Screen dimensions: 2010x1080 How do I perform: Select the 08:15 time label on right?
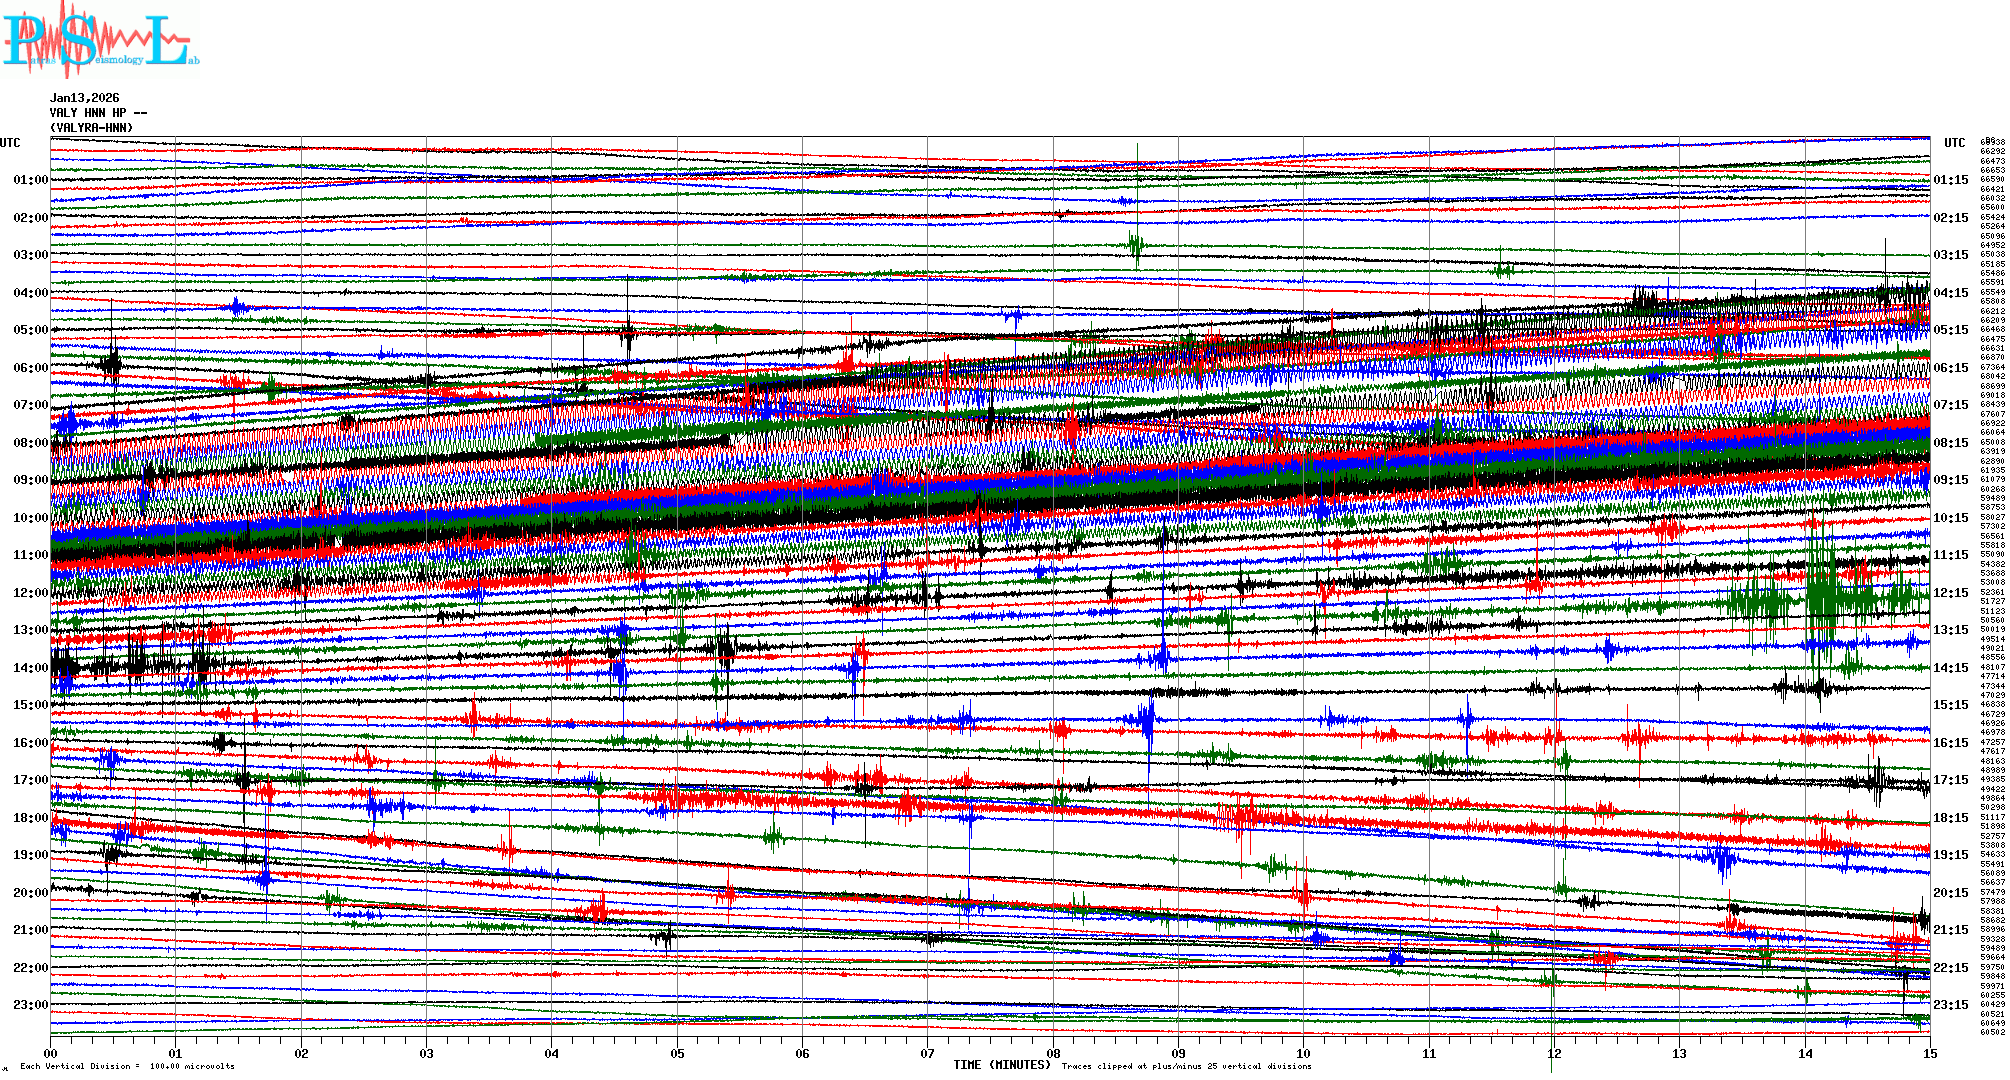pos(1950,443)
